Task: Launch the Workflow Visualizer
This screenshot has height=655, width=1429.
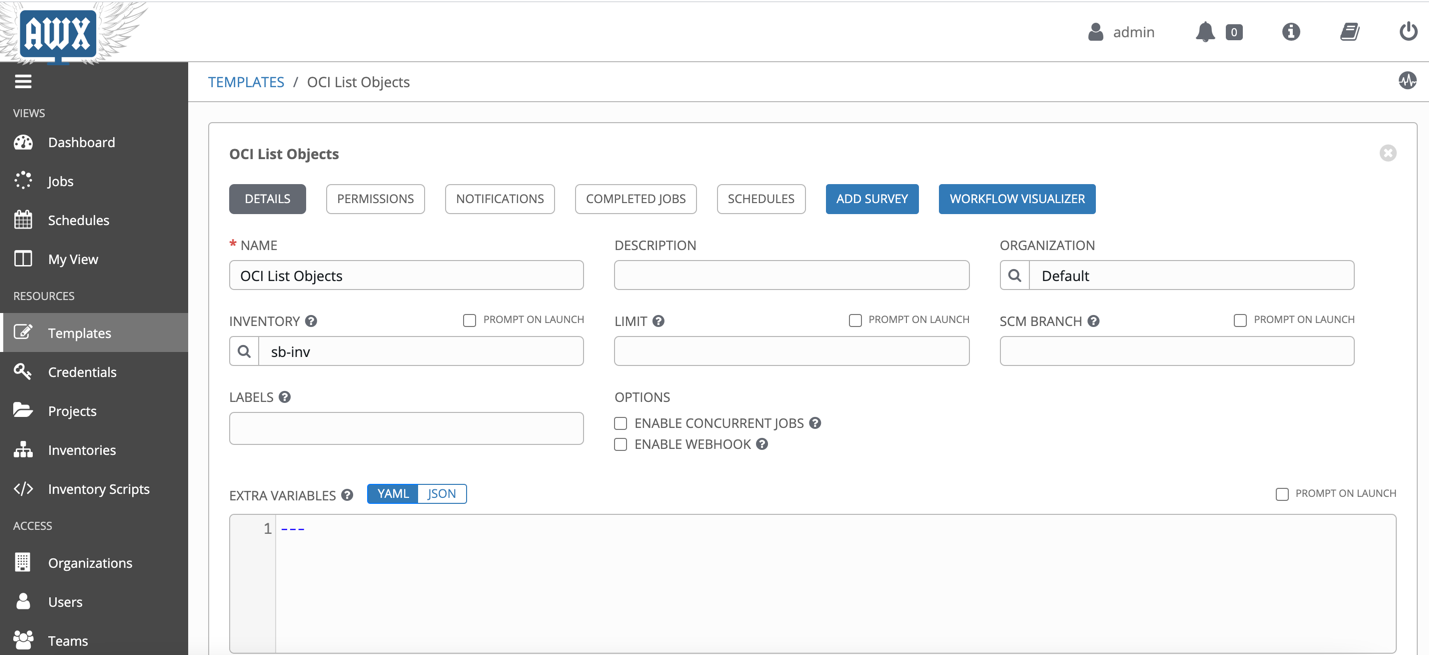Action: (x=1017, y=199)
